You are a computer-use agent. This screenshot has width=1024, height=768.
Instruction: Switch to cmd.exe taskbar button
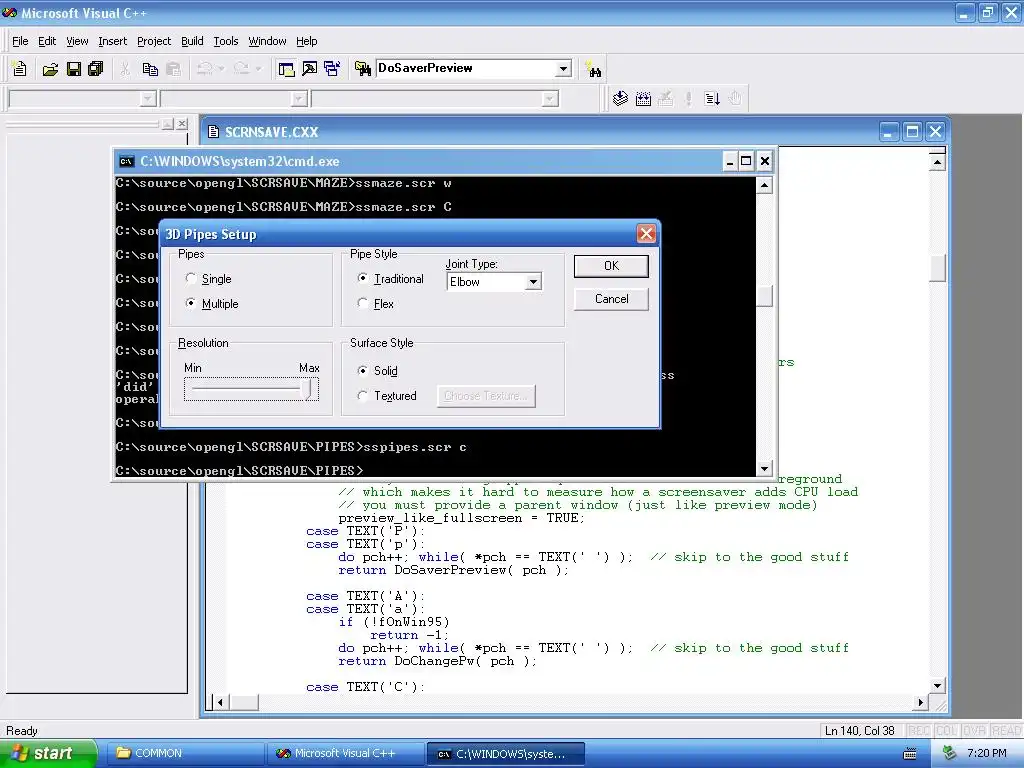pyautogui.click(x=505, y=754)
